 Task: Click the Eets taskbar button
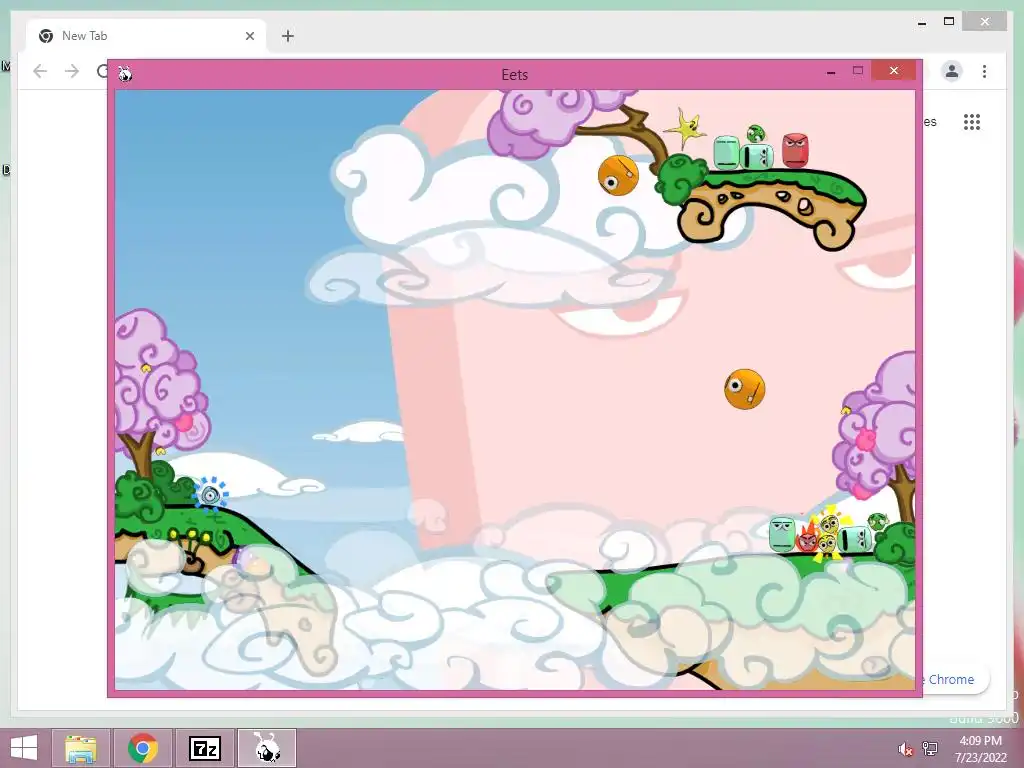[266, 748]
